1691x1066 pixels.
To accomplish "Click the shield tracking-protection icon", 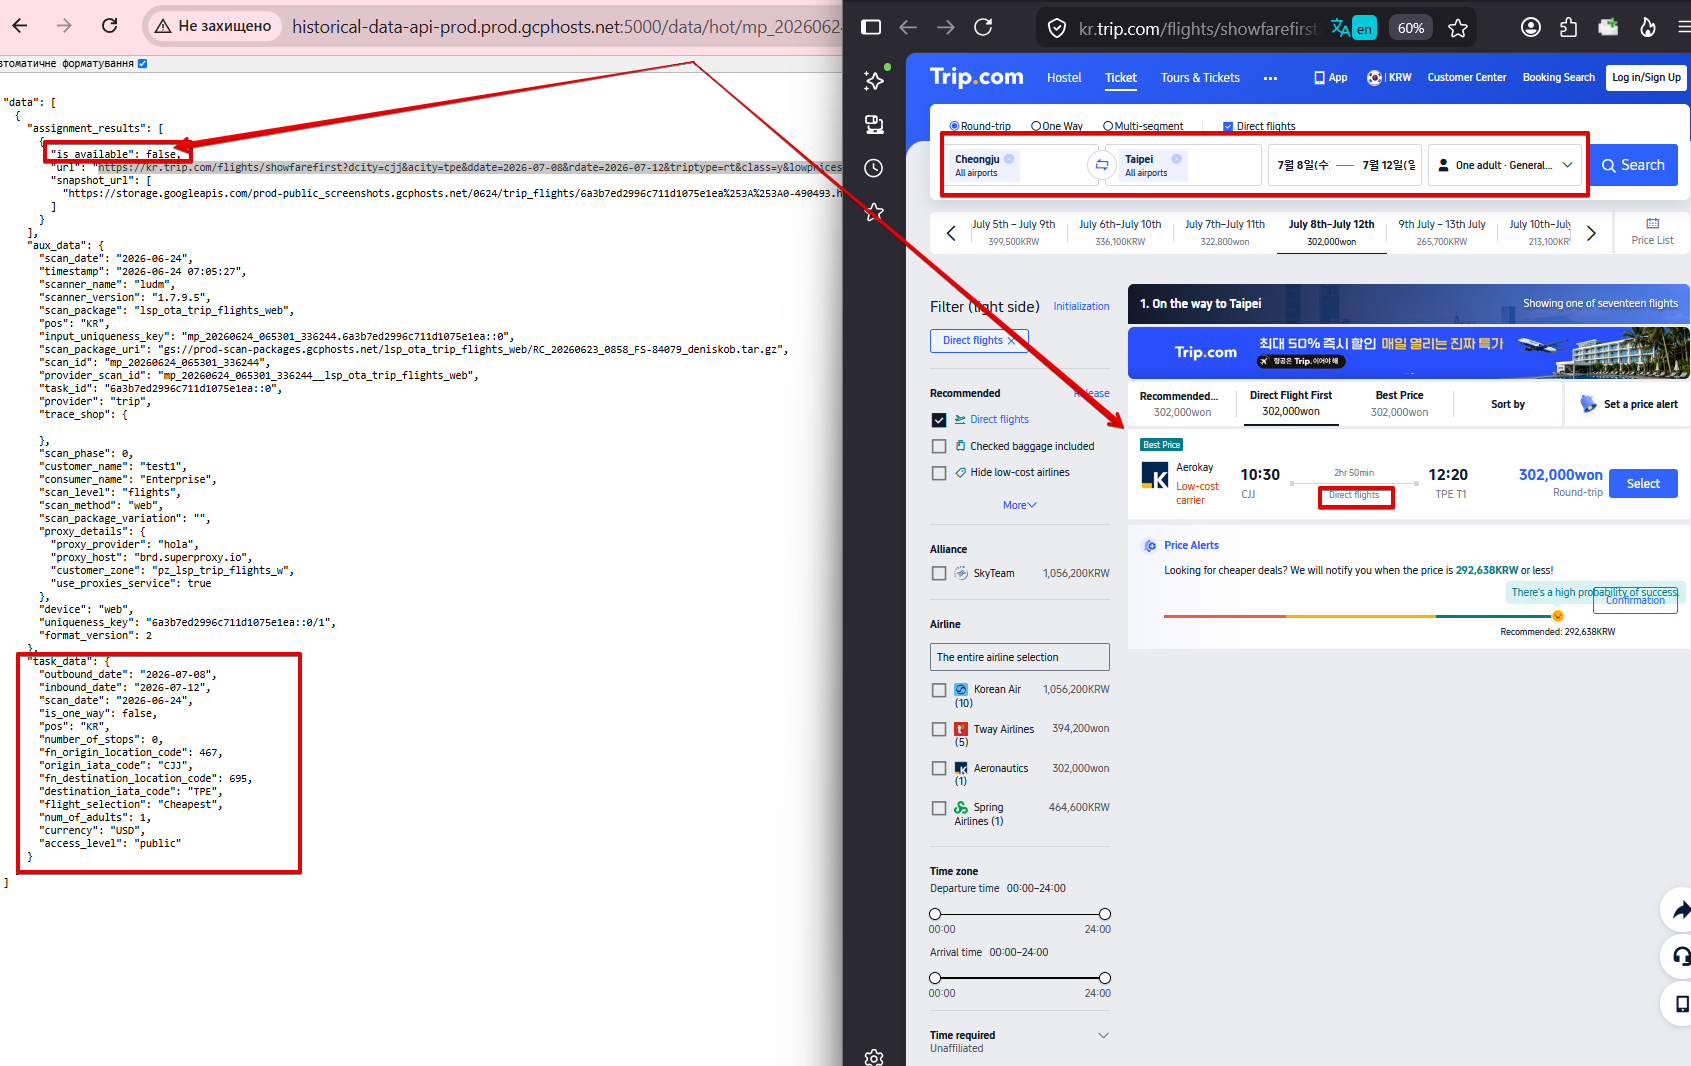I will click(1057, 29).
